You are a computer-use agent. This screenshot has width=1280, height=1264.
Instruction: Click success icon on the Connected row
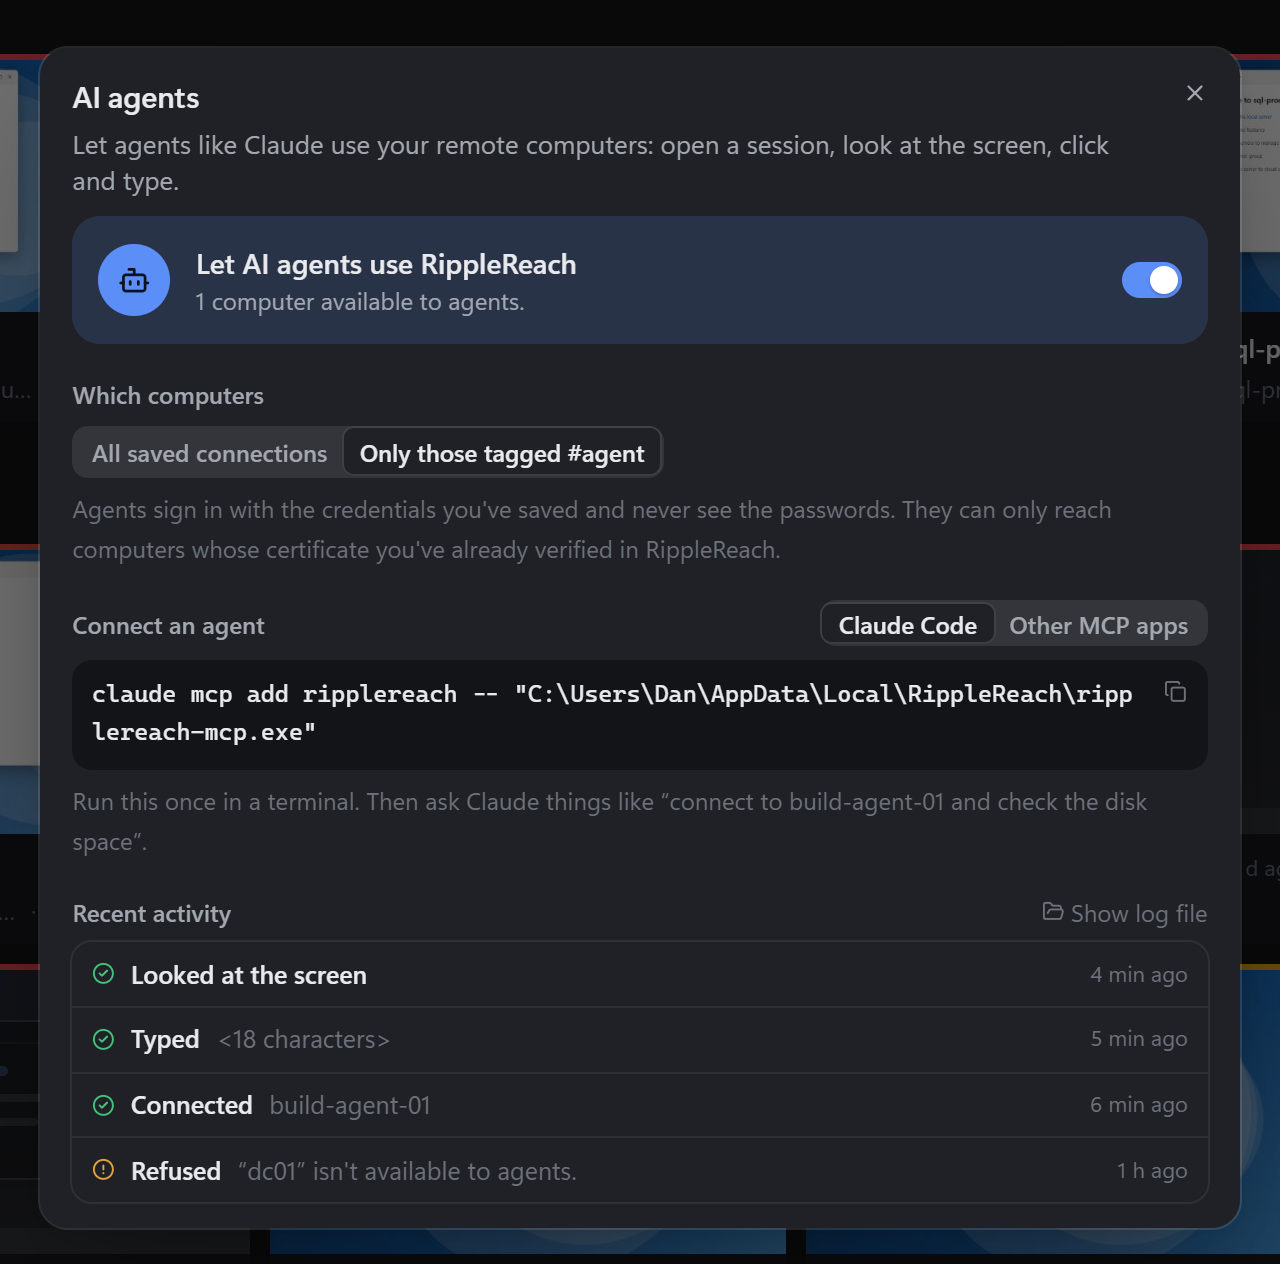click(x=103, y=1105)
